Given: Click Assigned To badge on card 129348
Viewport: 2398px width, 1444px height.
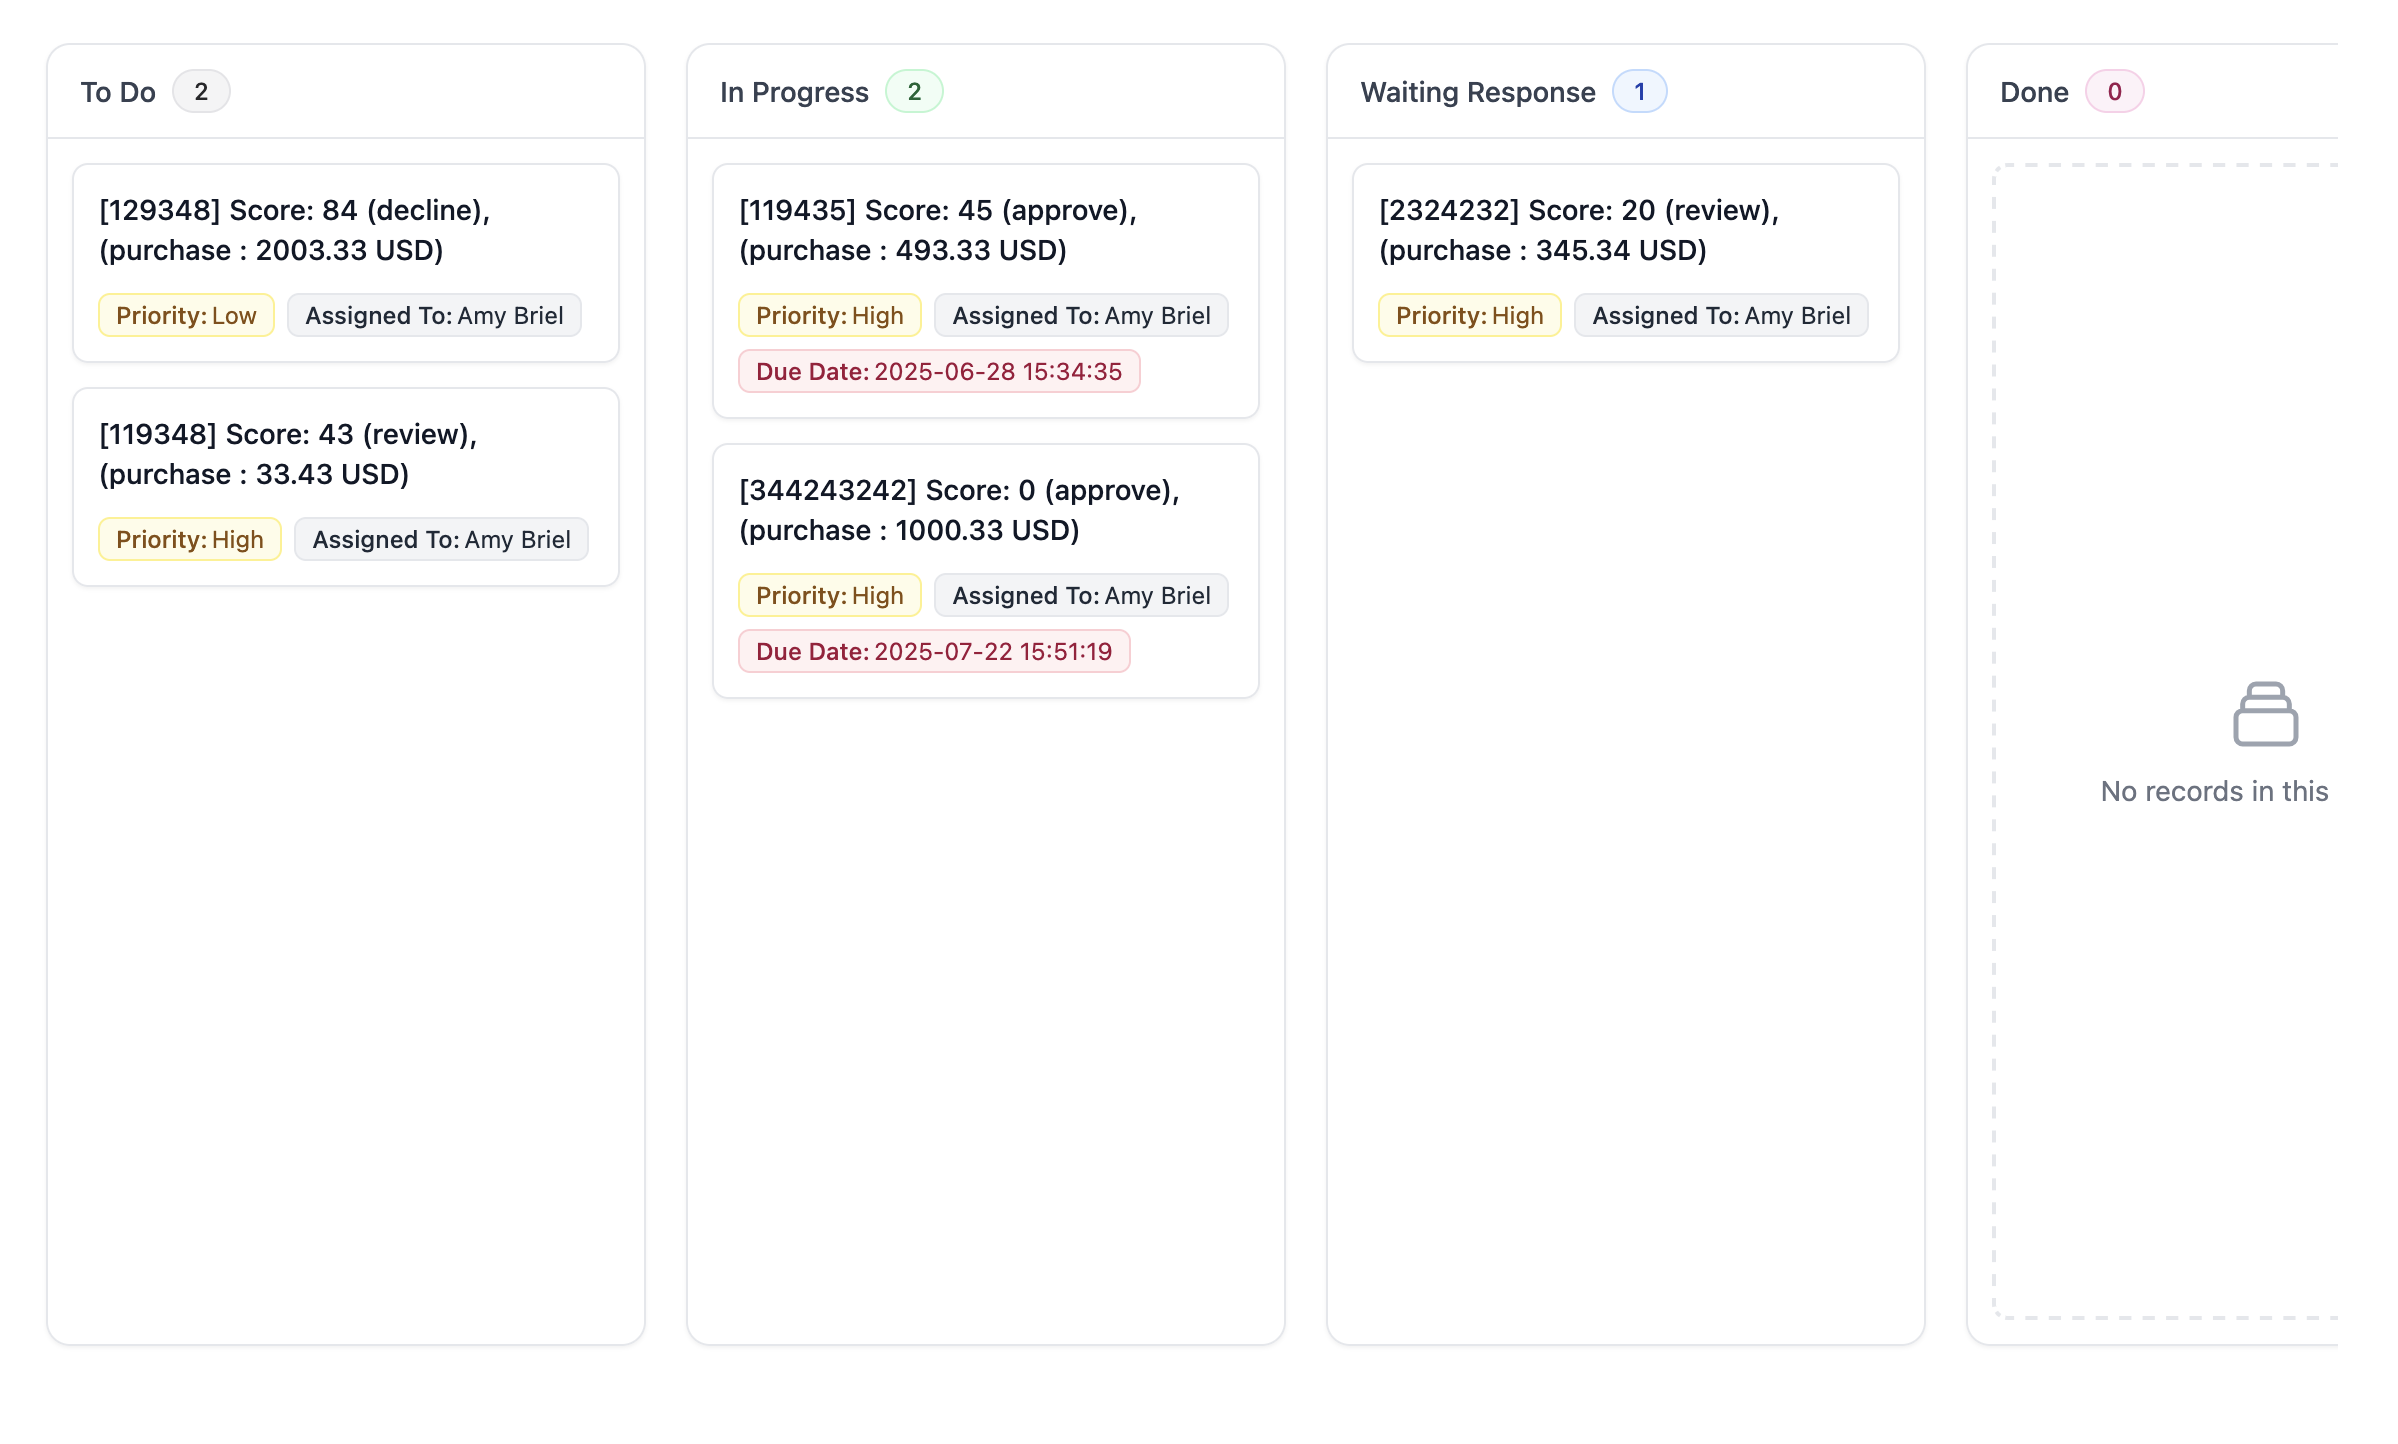Looking at the screenshot, I should tap(434, 316).
